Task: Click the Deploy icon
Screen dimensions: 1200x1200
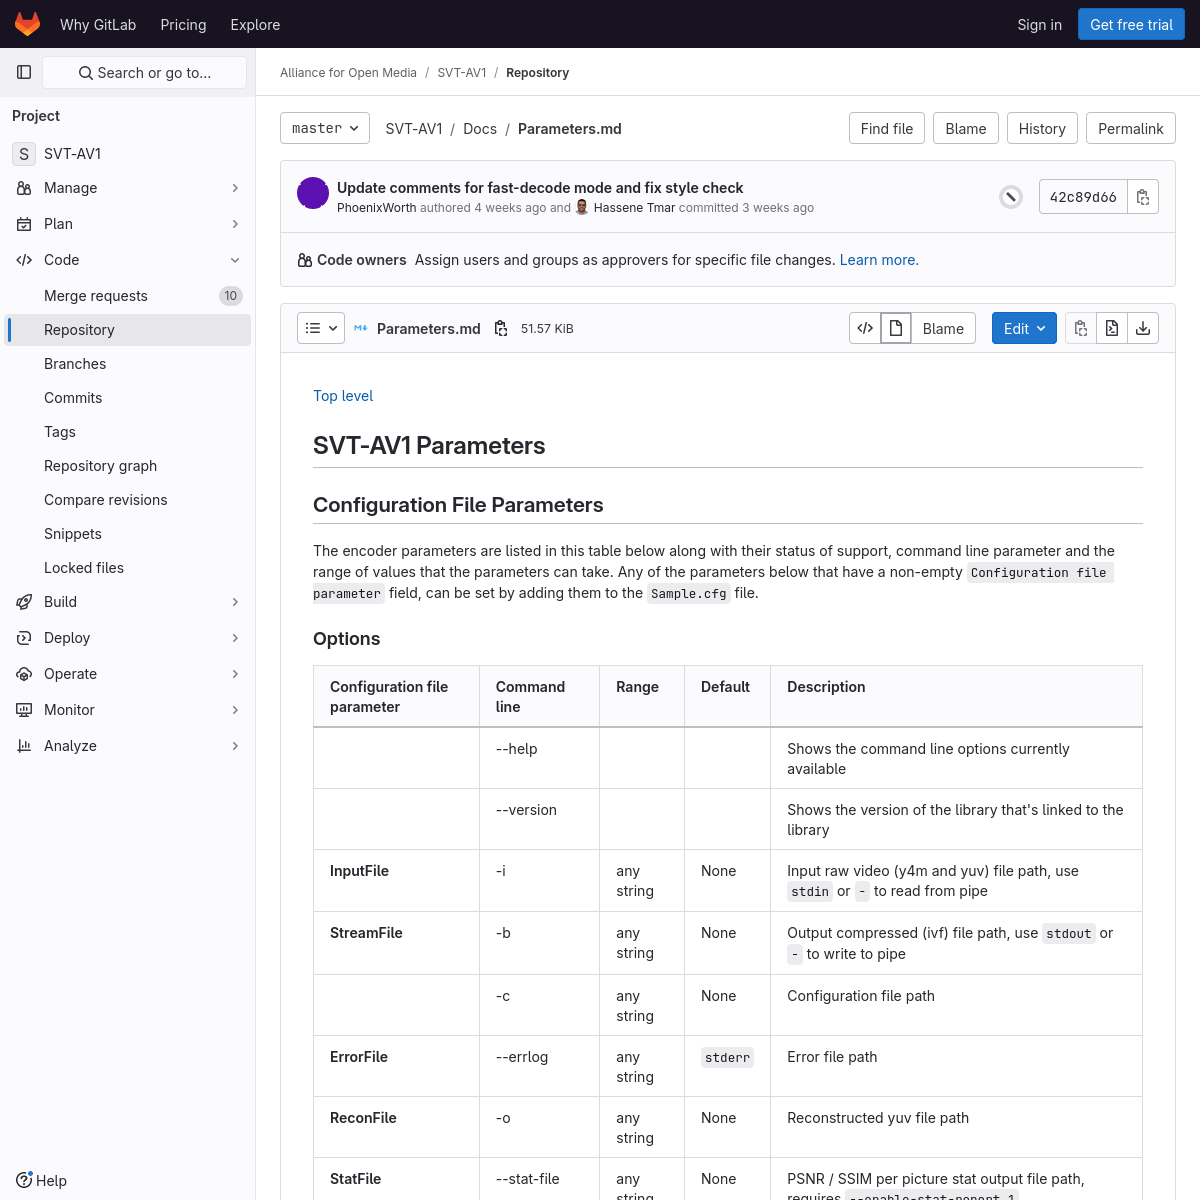Action: point(24,638)
